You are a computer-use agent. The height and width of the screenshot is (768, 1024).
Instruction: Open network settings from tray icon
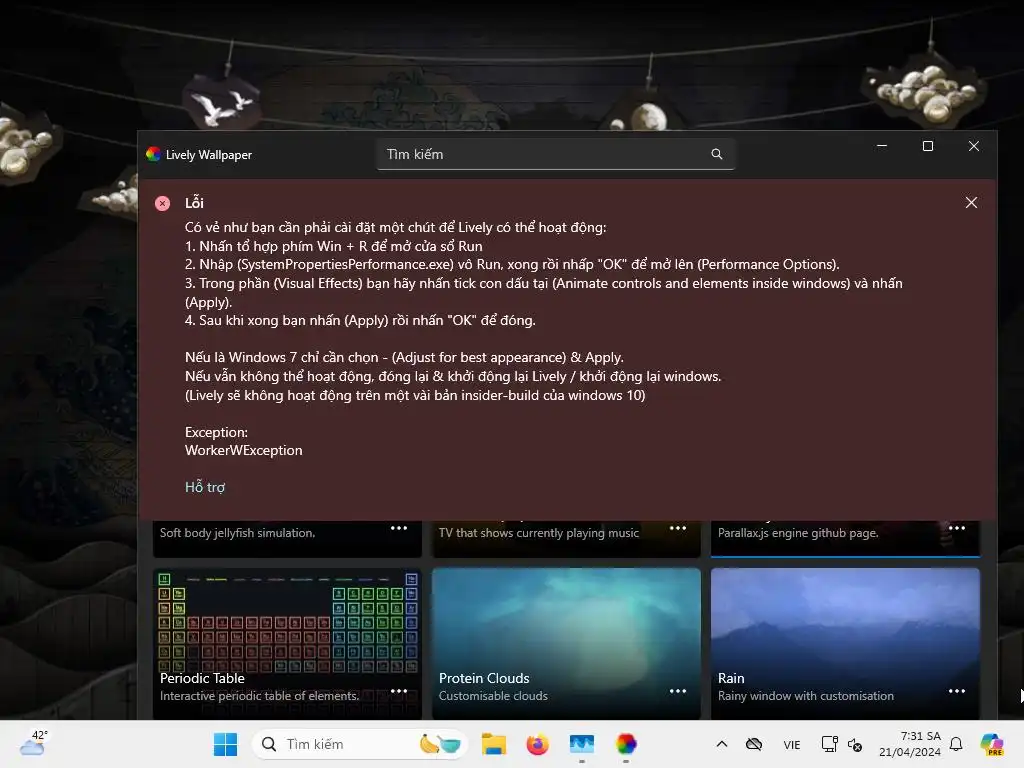829,744
